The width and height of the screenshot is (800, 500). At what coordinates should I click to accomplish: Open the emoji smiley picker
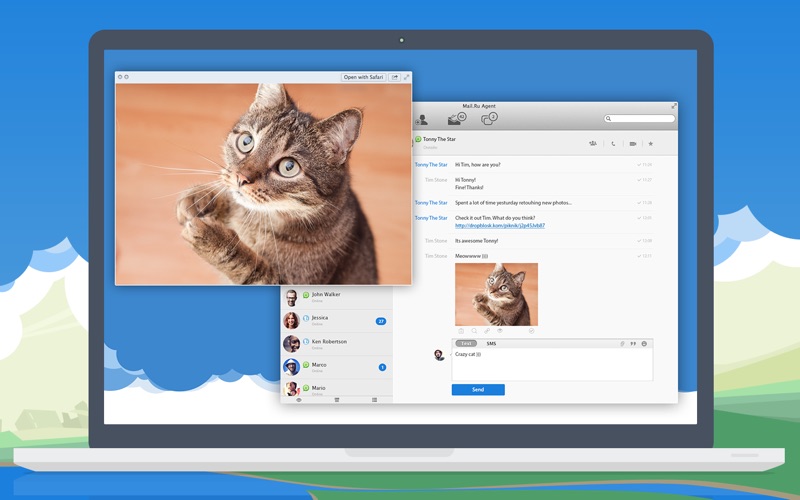[644, 344]
